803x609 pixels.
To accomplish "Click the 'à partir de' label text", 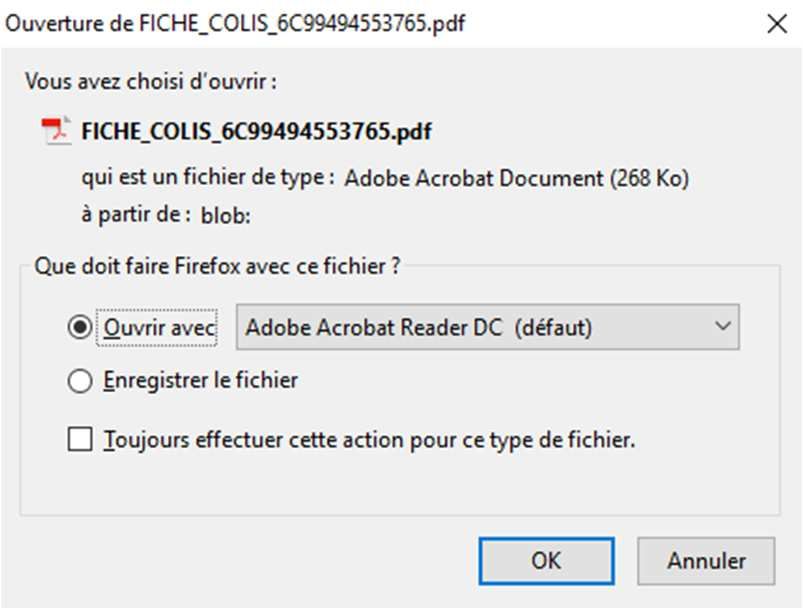I will 136,215.
